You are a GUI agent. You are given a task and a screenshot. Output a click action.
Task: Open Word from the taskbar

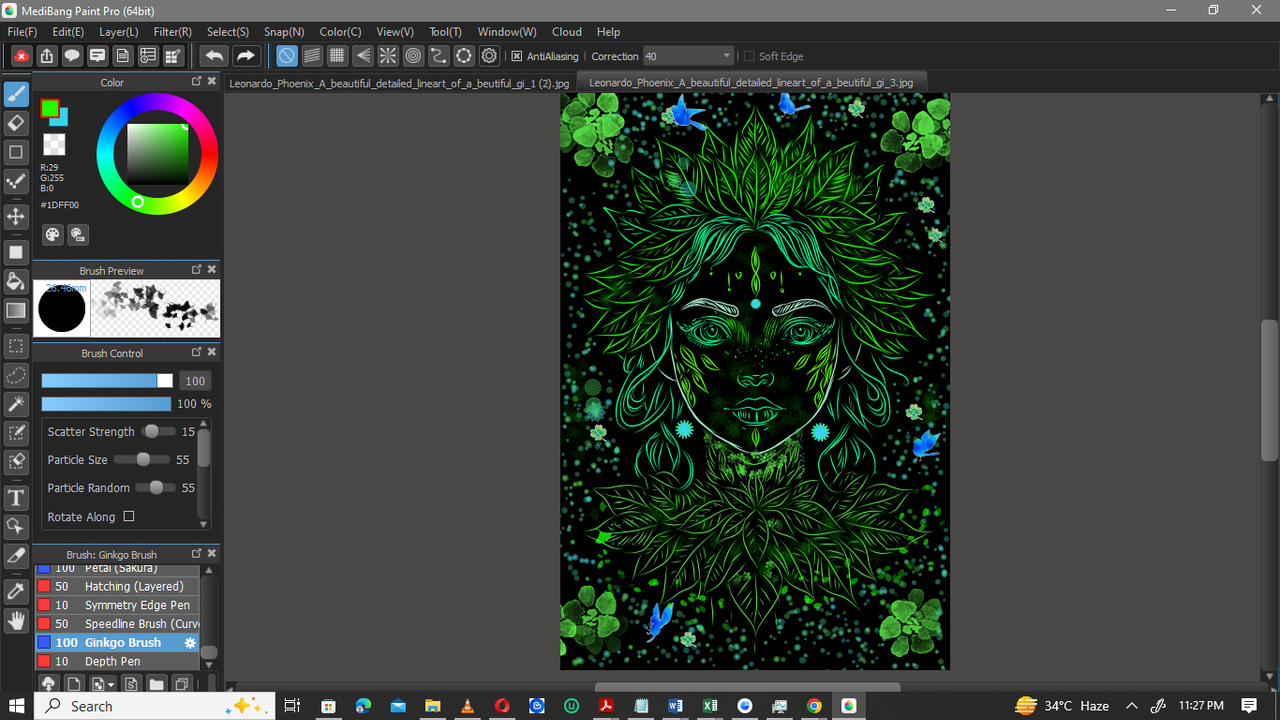(675, 706)
